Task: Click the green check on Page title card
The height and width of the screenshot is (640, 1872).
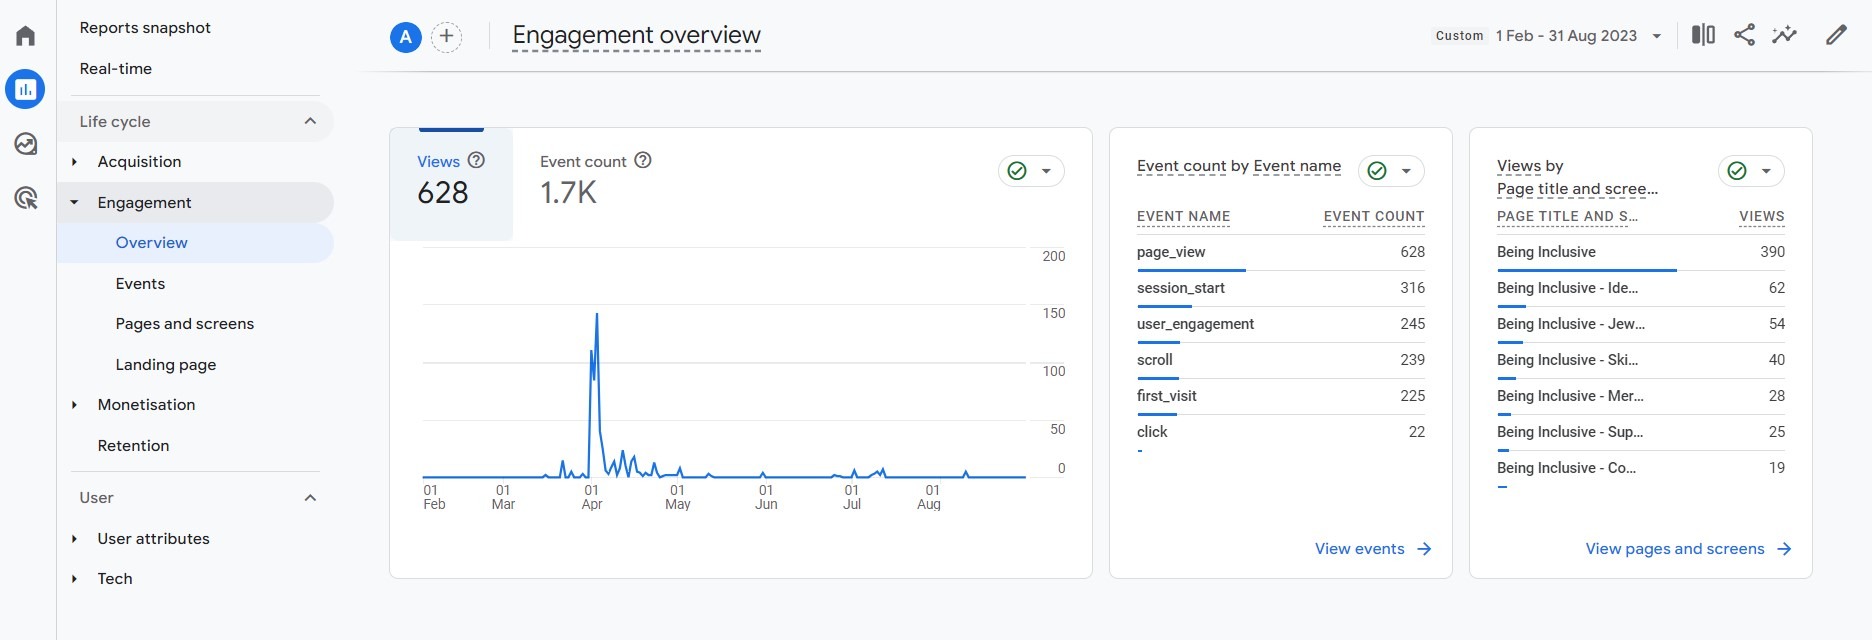Action: (x=1737, y=171)
